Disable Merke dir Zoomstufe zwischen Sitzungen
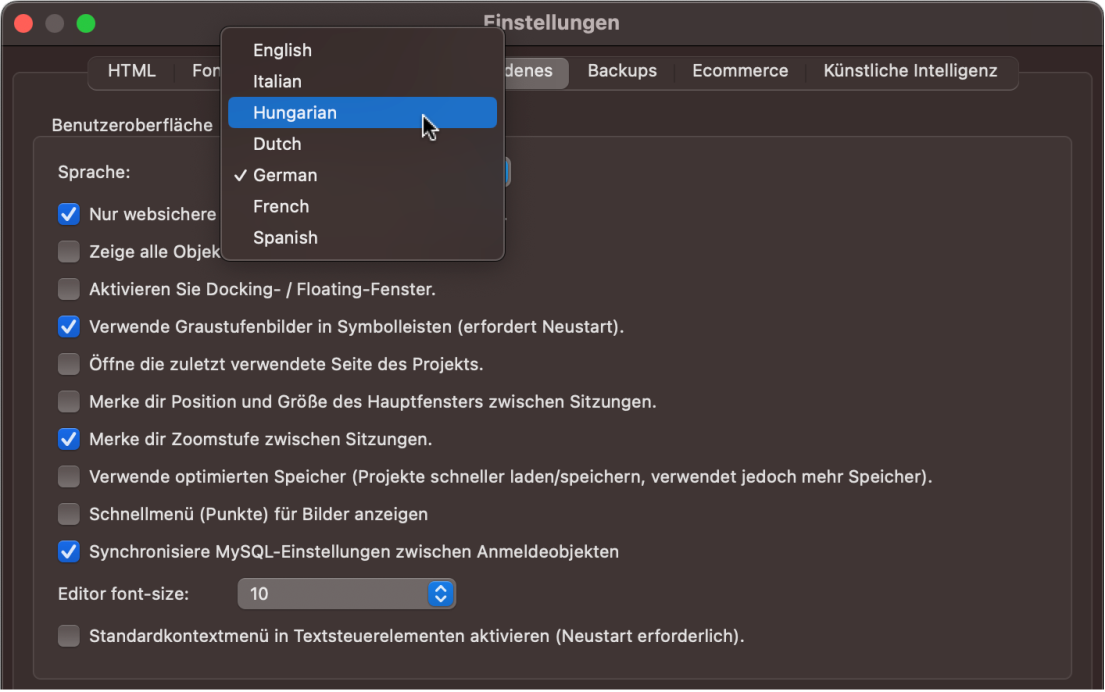1105x692 pixels. tap(69, 439)
